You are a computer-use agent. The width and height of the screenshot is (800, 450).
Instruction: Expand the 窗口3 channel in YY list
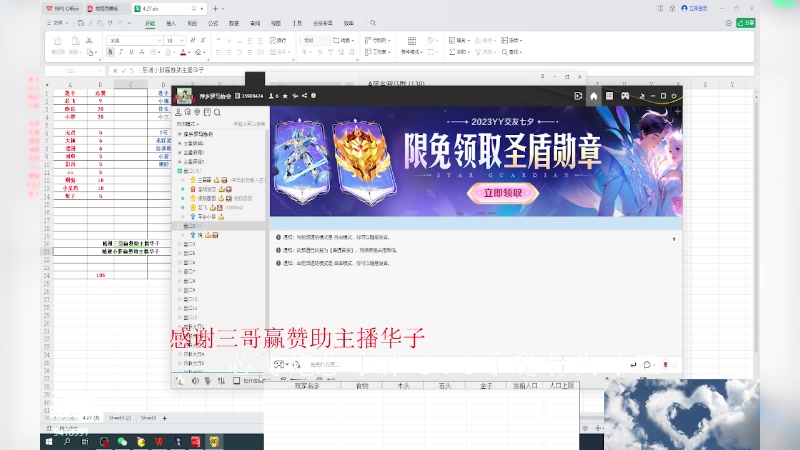180,244
